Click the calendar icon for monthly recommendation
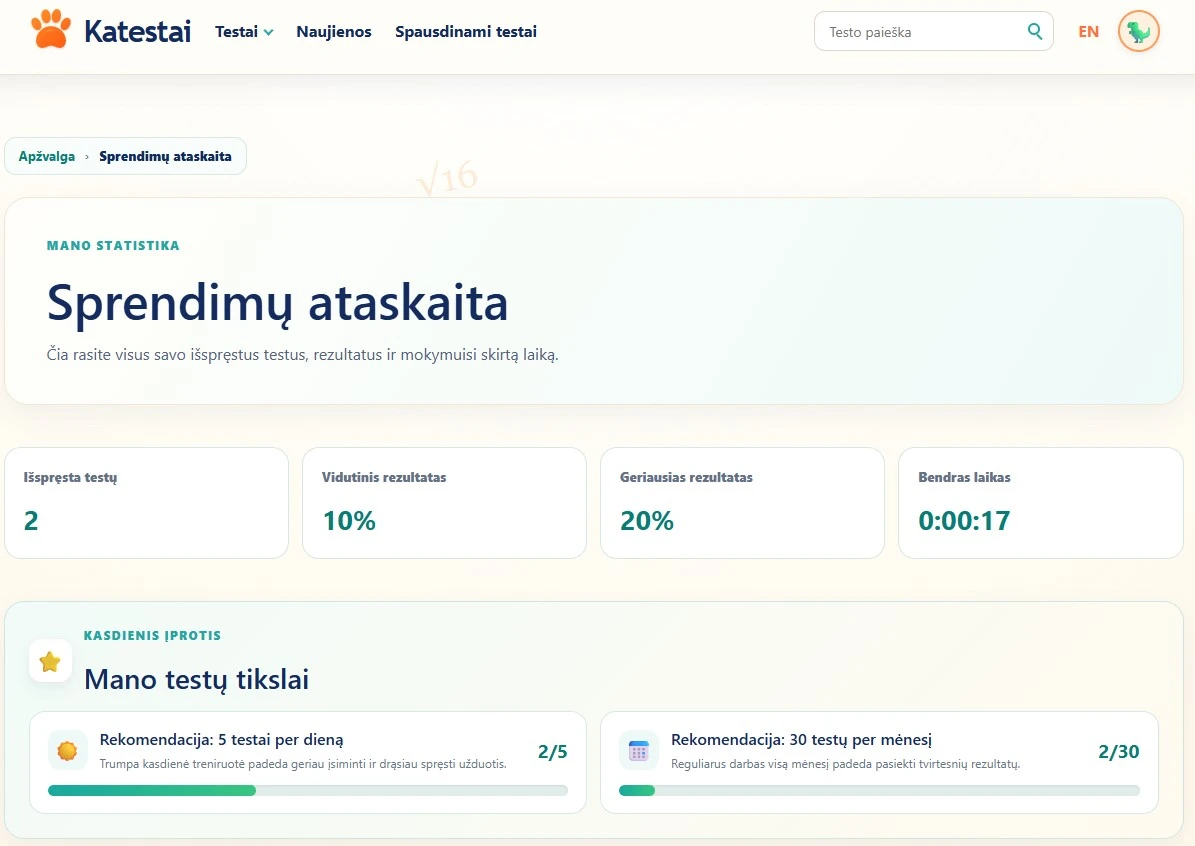 pyautogui.click(x=639, y=751)
